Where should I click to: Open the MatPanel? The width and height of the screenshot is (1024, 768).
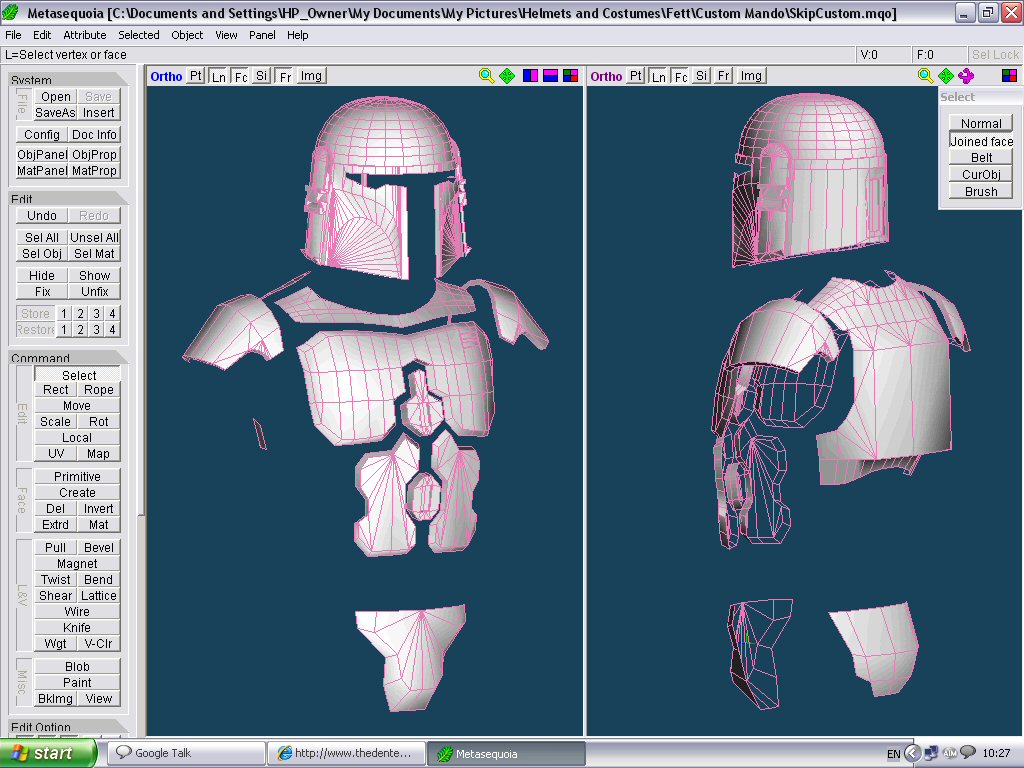pos(42,170)
